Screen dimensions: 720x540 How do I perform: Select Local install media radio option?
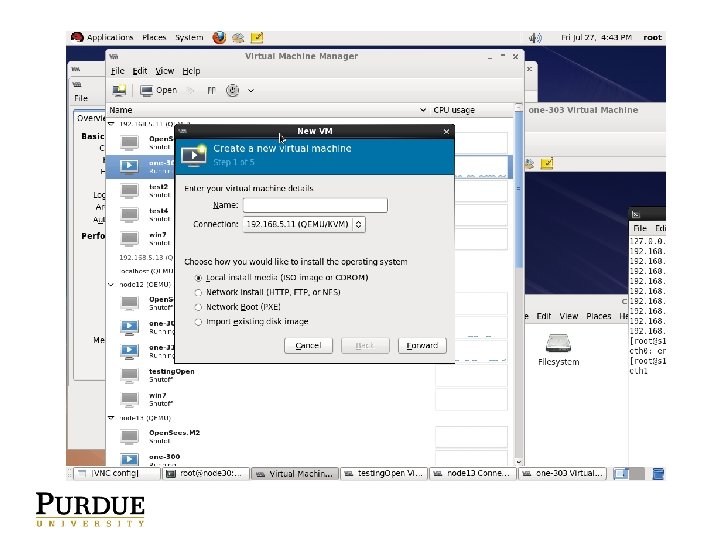click(198, 278)
